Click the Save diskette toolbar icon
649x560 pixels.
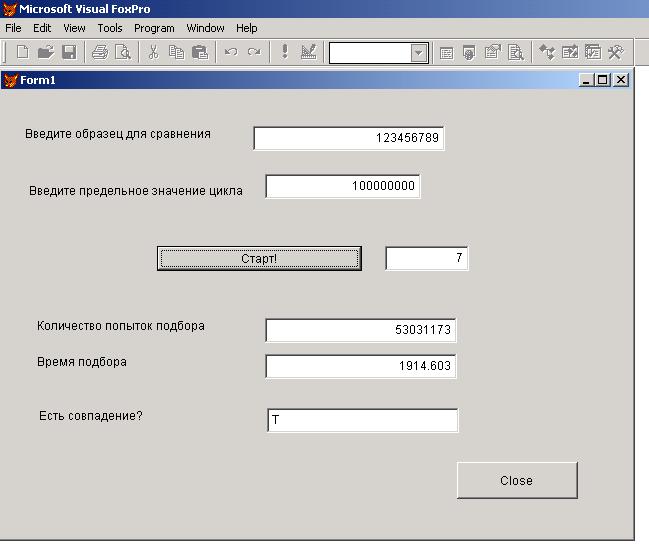coord(69,52)
